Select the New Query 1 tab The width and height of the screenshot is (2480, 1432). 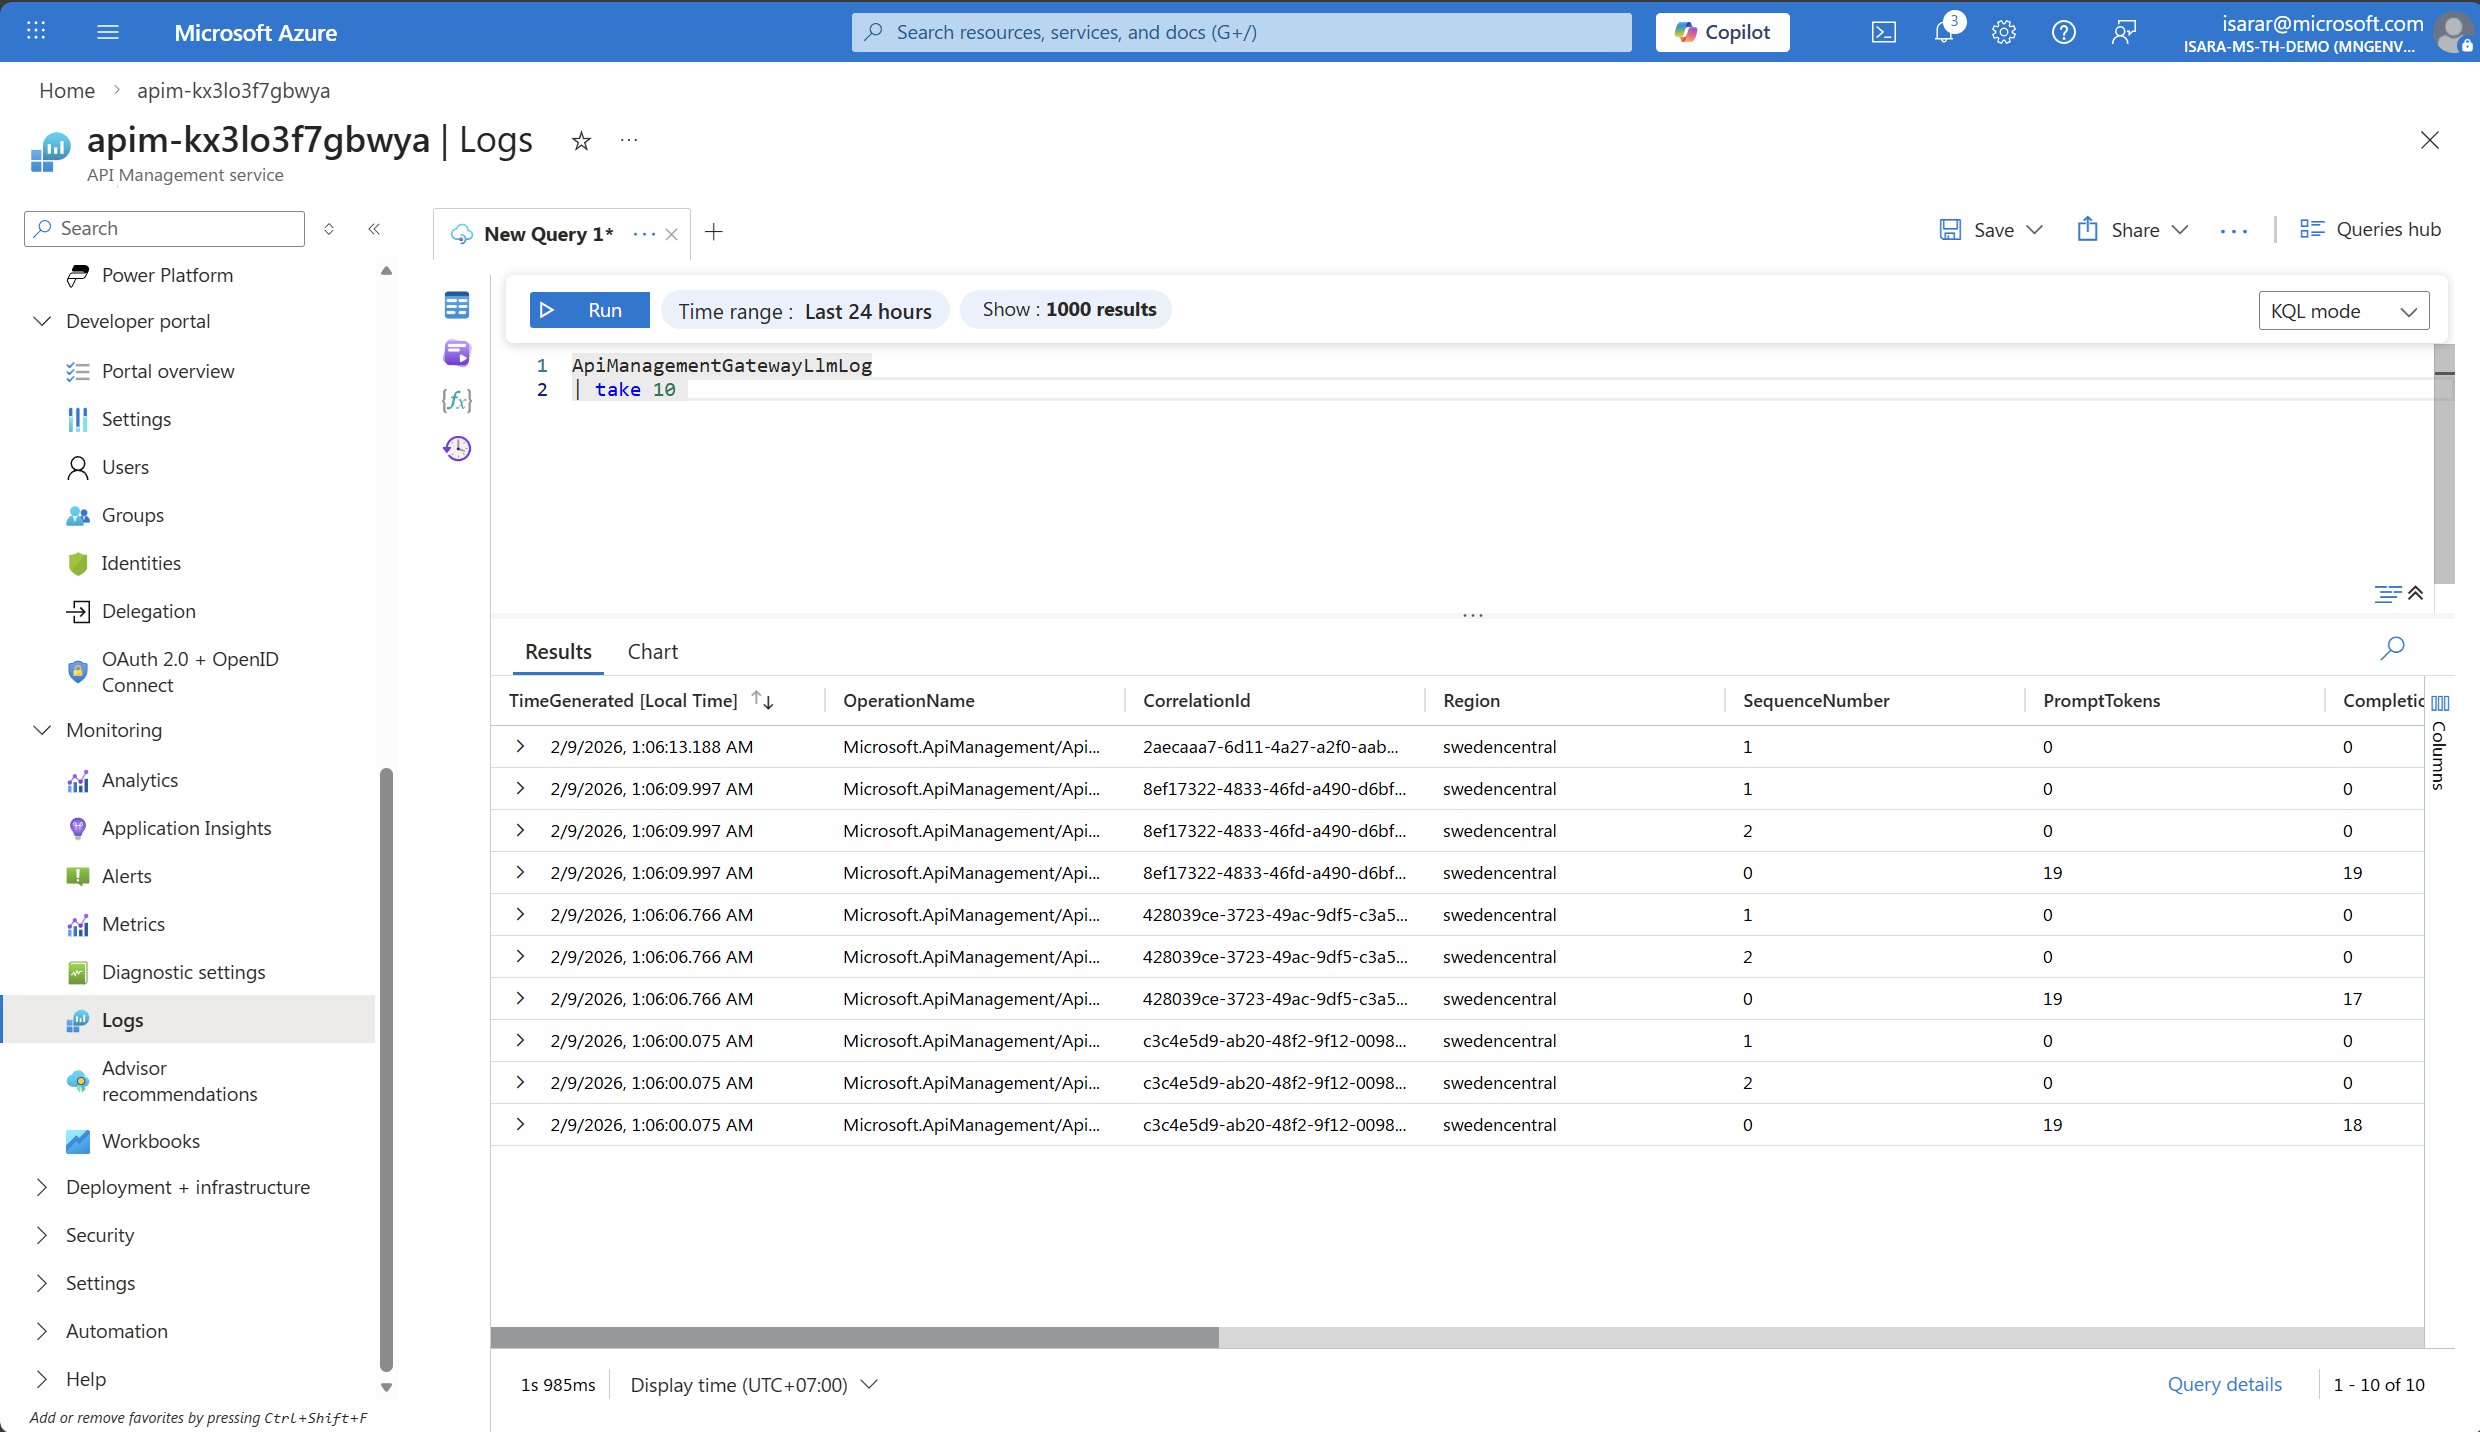[x=548, y=234]
